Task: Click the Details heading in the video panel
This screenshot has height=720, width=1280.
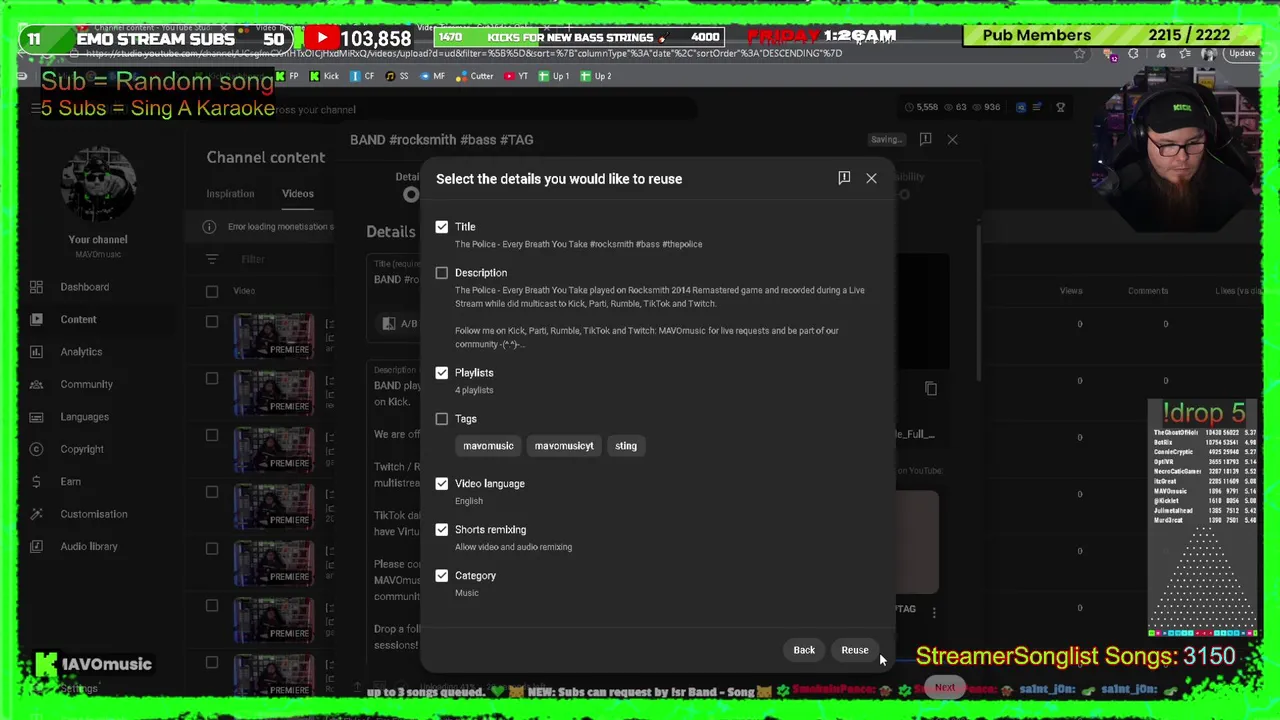Action: click(390, 232)
